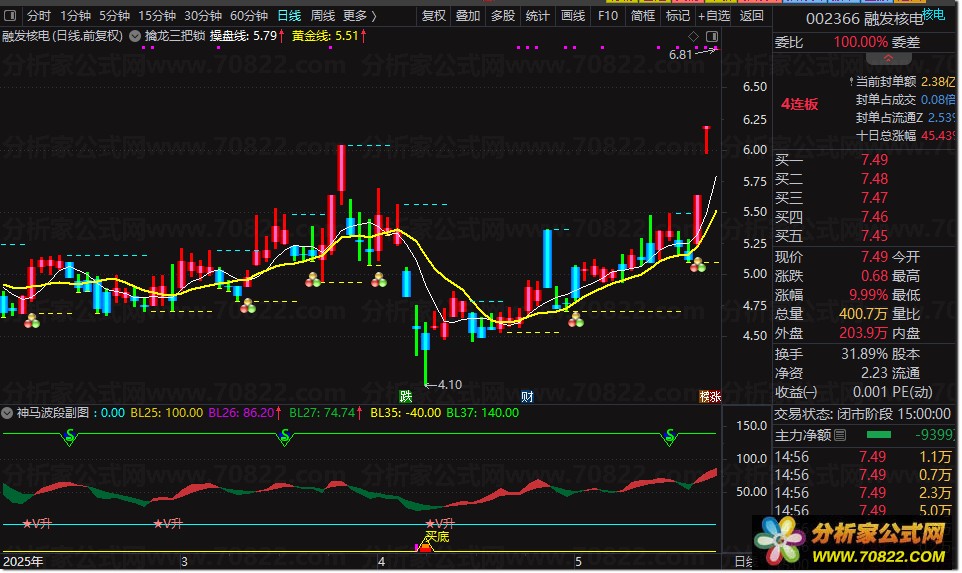Click the 6.81 high price label
The height and width of the screenshot is (573, 962).
click(680, 55)
